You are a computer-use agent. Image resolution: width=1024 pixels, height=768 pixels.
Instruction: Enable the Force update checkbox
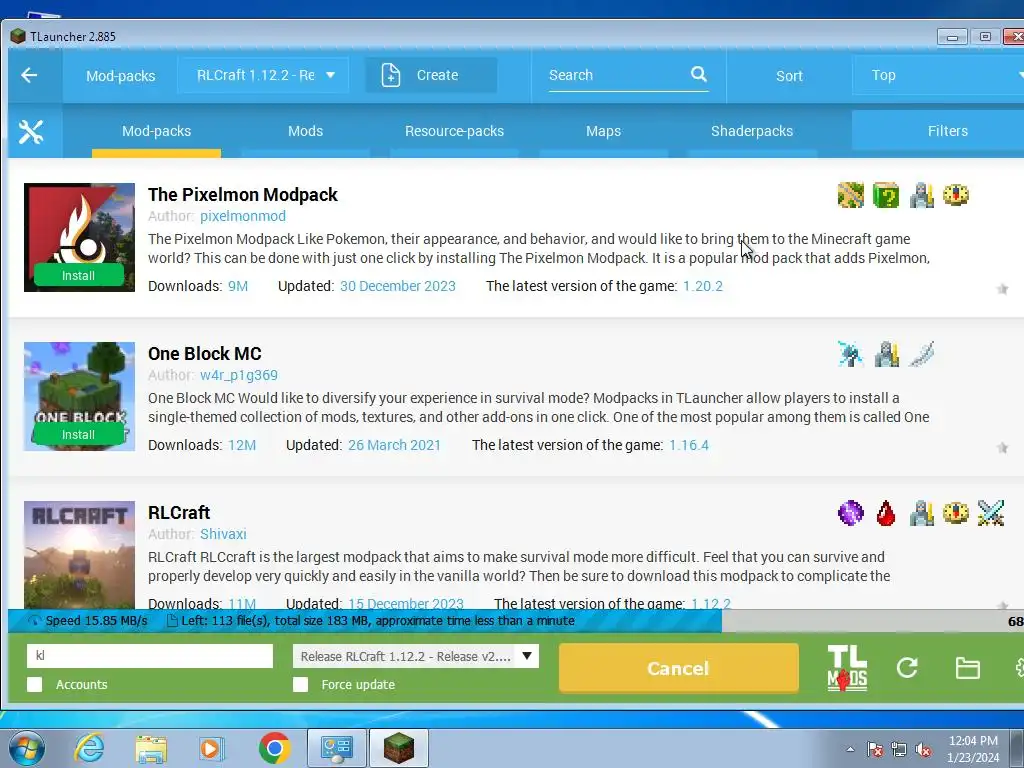(300, 684)
